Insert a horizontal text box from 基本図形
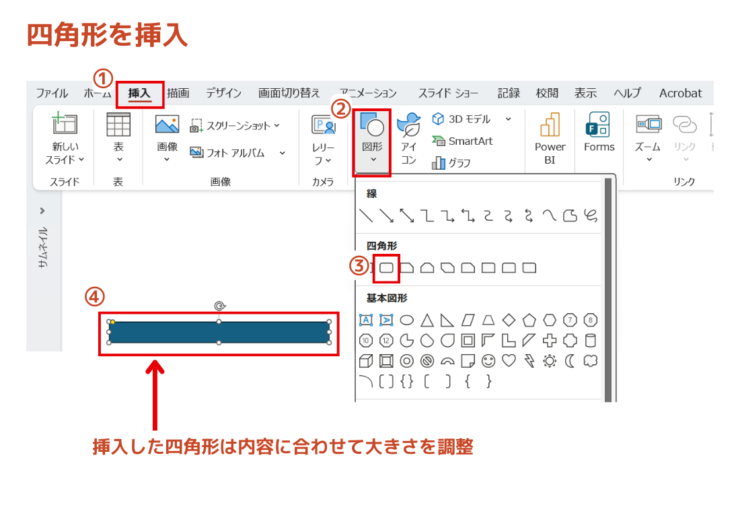The image size is (740, 505). point(366,320)
